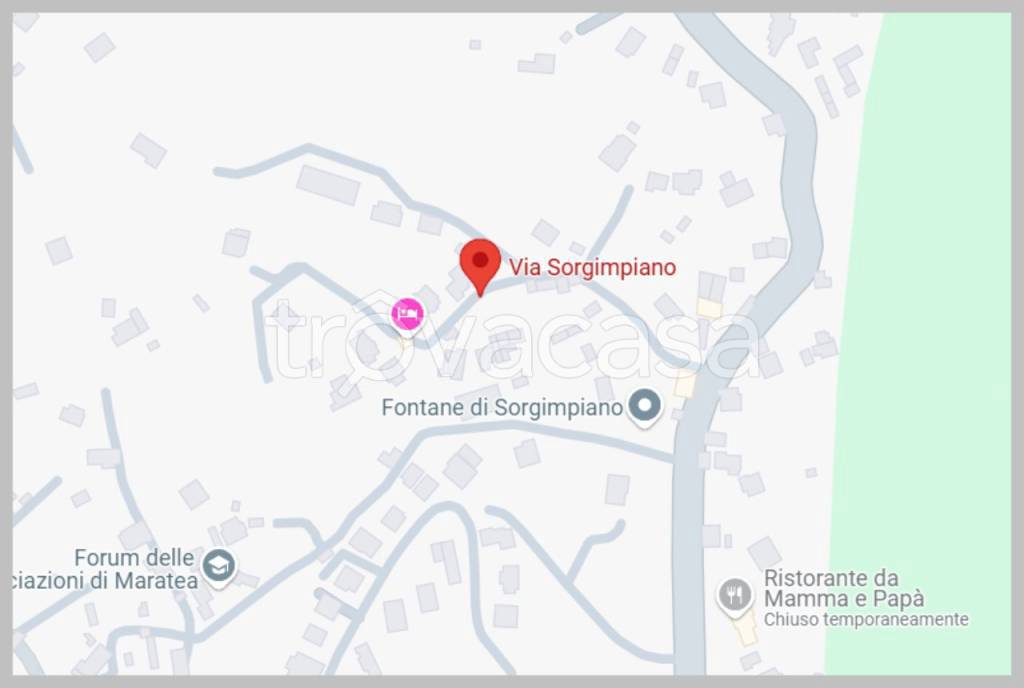The width and height of the screenshot is (1024, 688).
Task: Click the Fontane di Sorgimpiano marker icon
Action: pyautogui.click(x=645, y=407)
